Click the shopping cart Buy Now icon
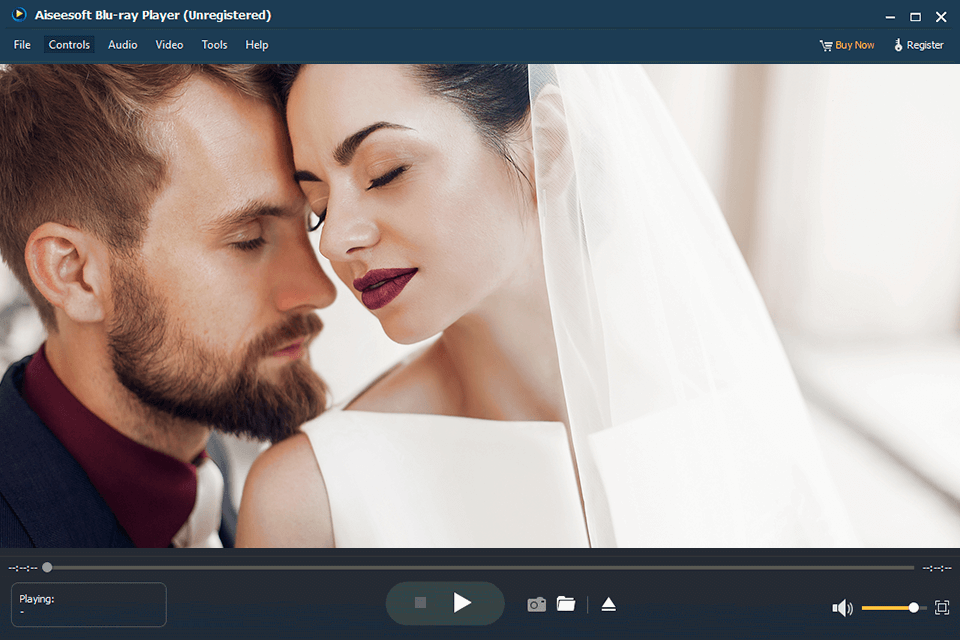The image size is (960, 640). (x=826, y=45)
